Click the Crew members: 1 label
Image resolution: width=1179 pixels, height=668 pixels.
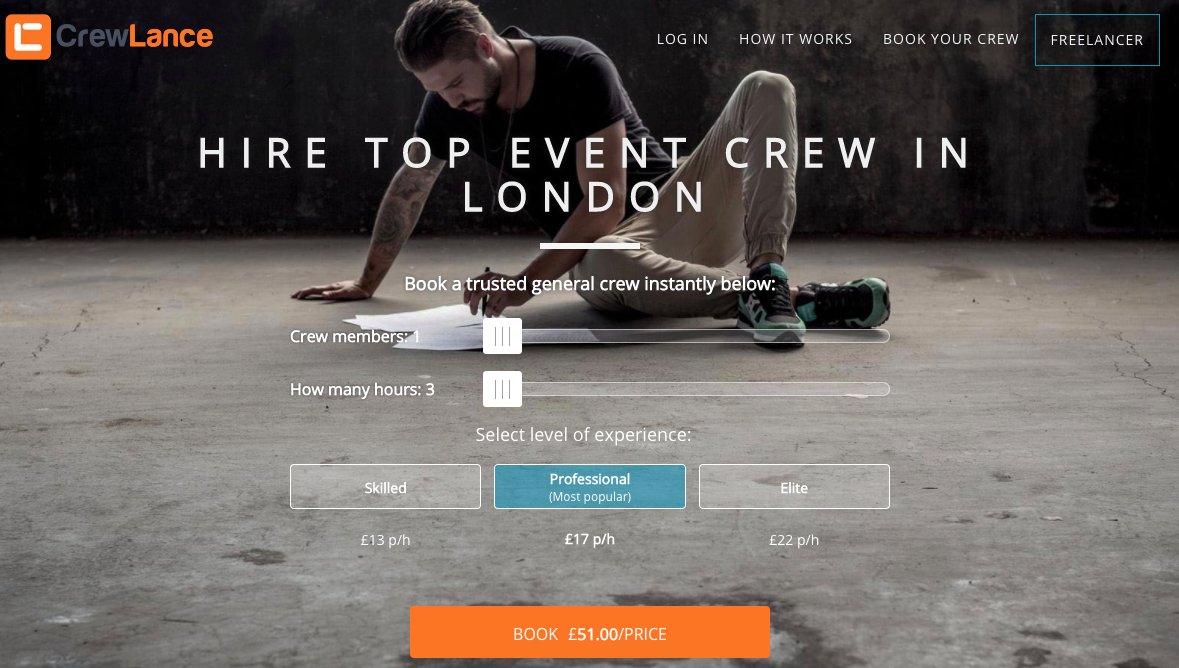pyautogui.click(x=355, y=337)
